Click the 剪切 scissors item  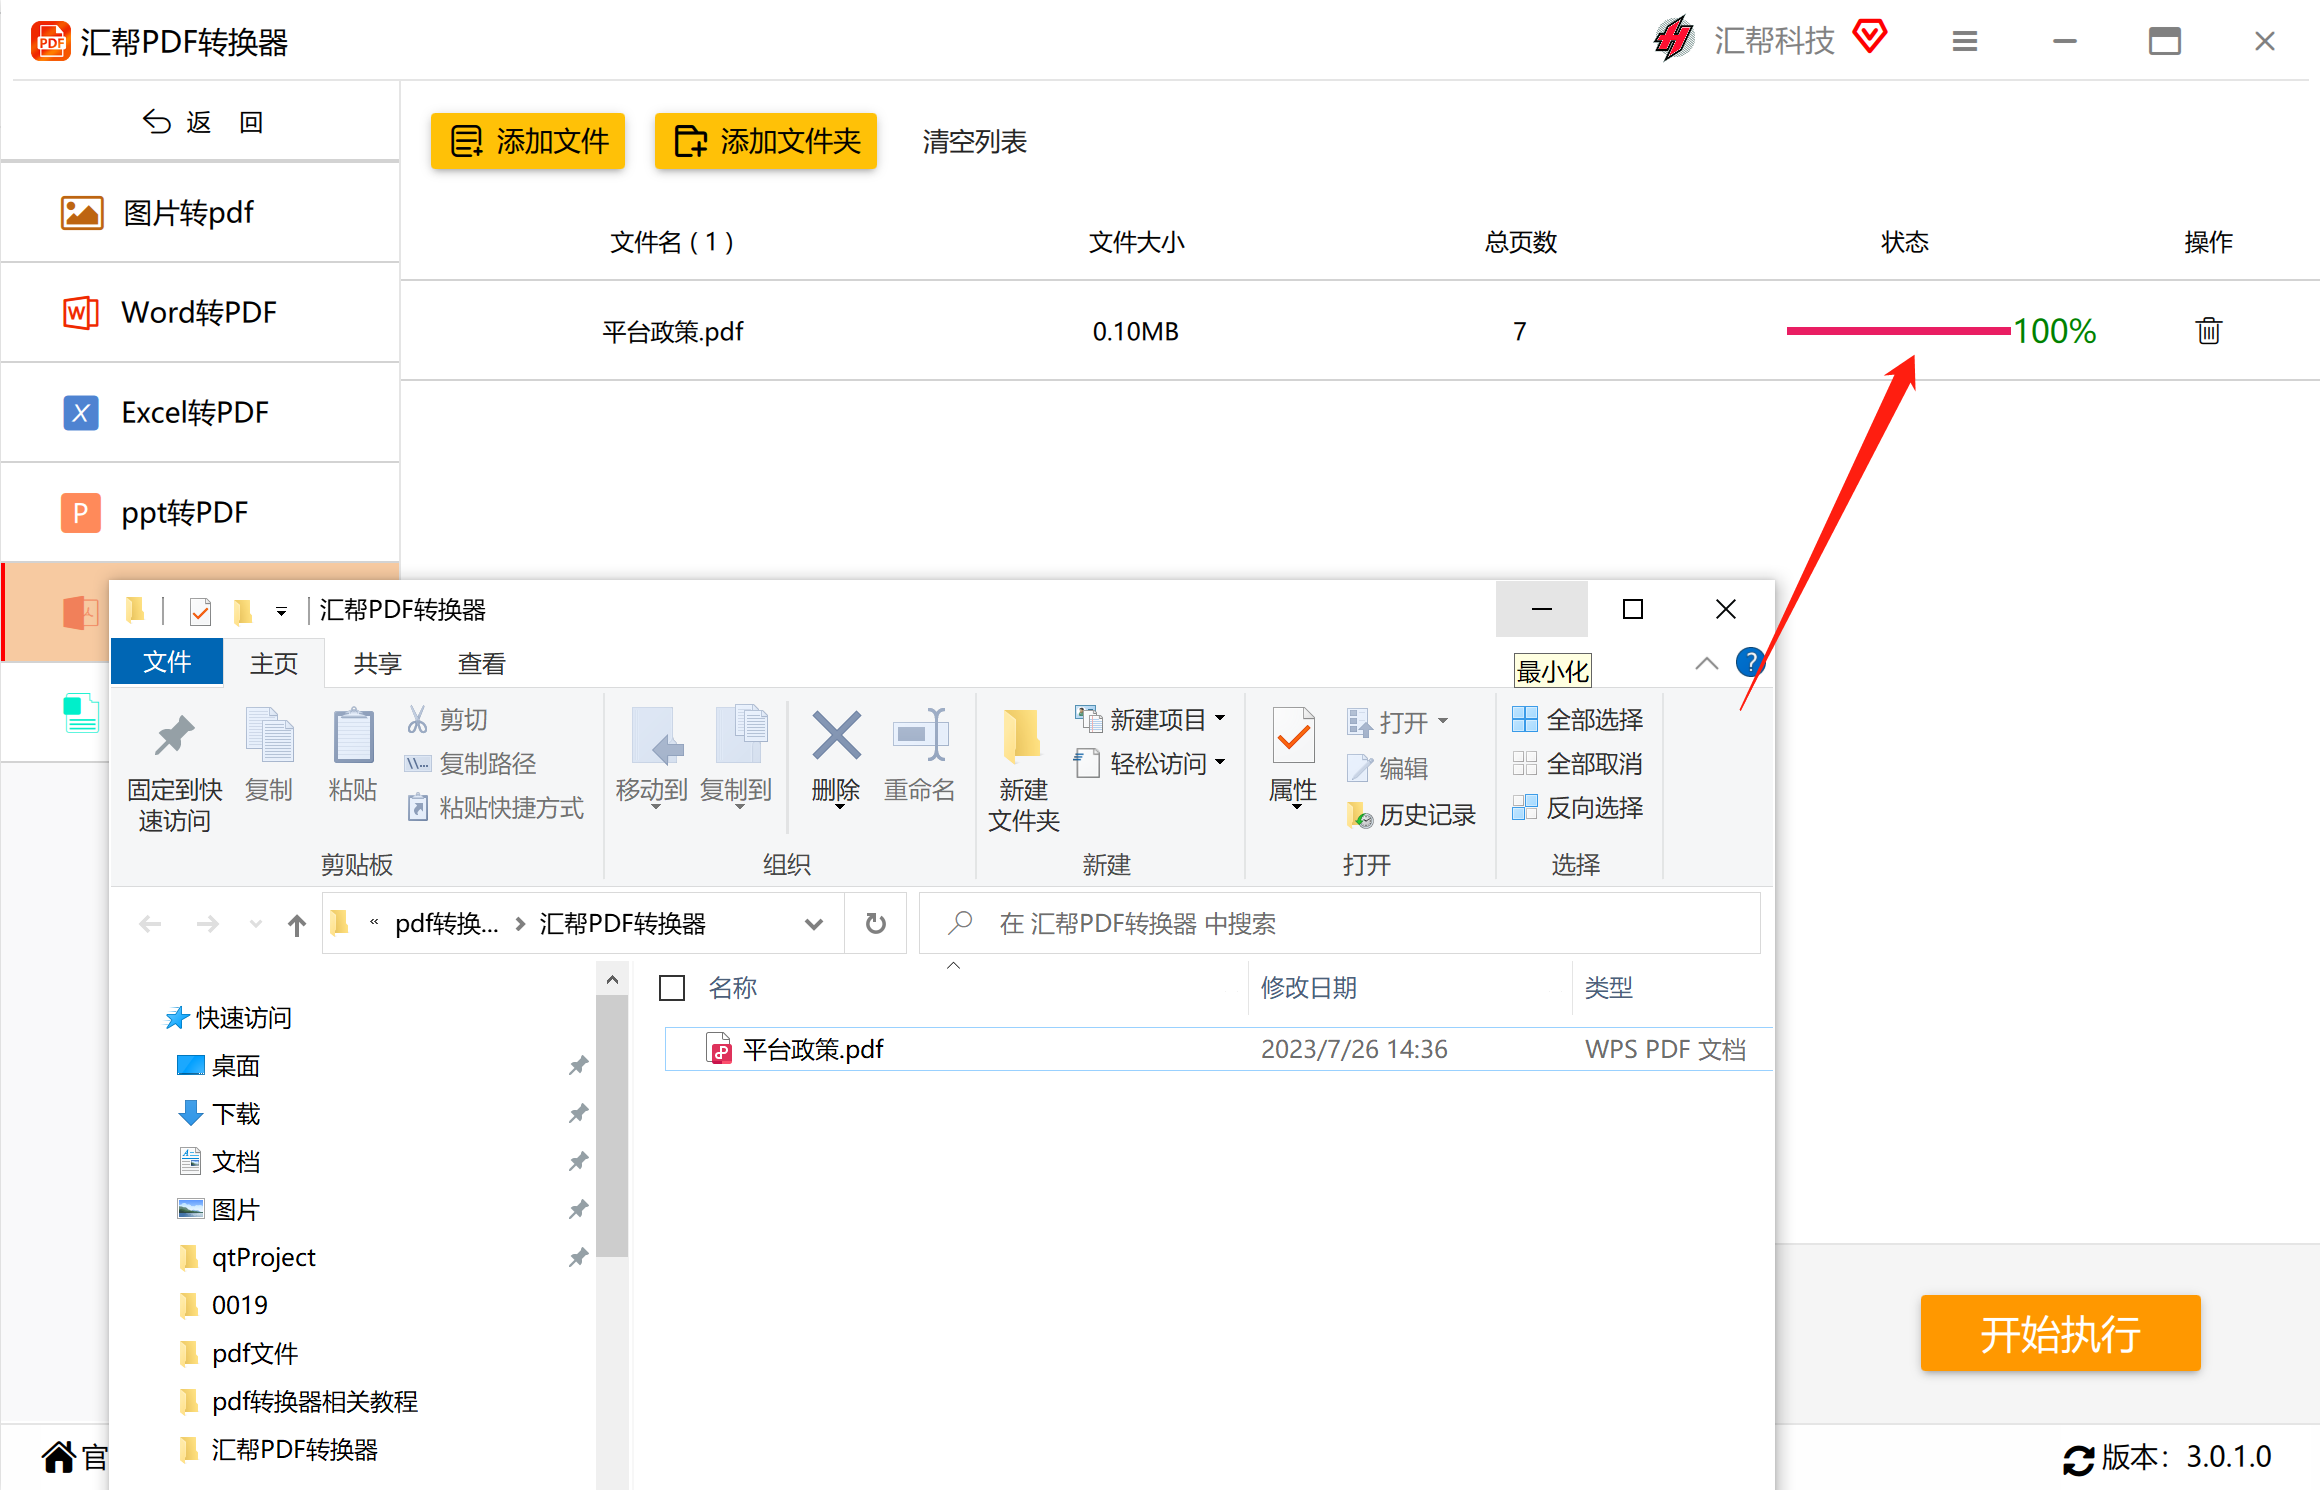click(447, 719)
